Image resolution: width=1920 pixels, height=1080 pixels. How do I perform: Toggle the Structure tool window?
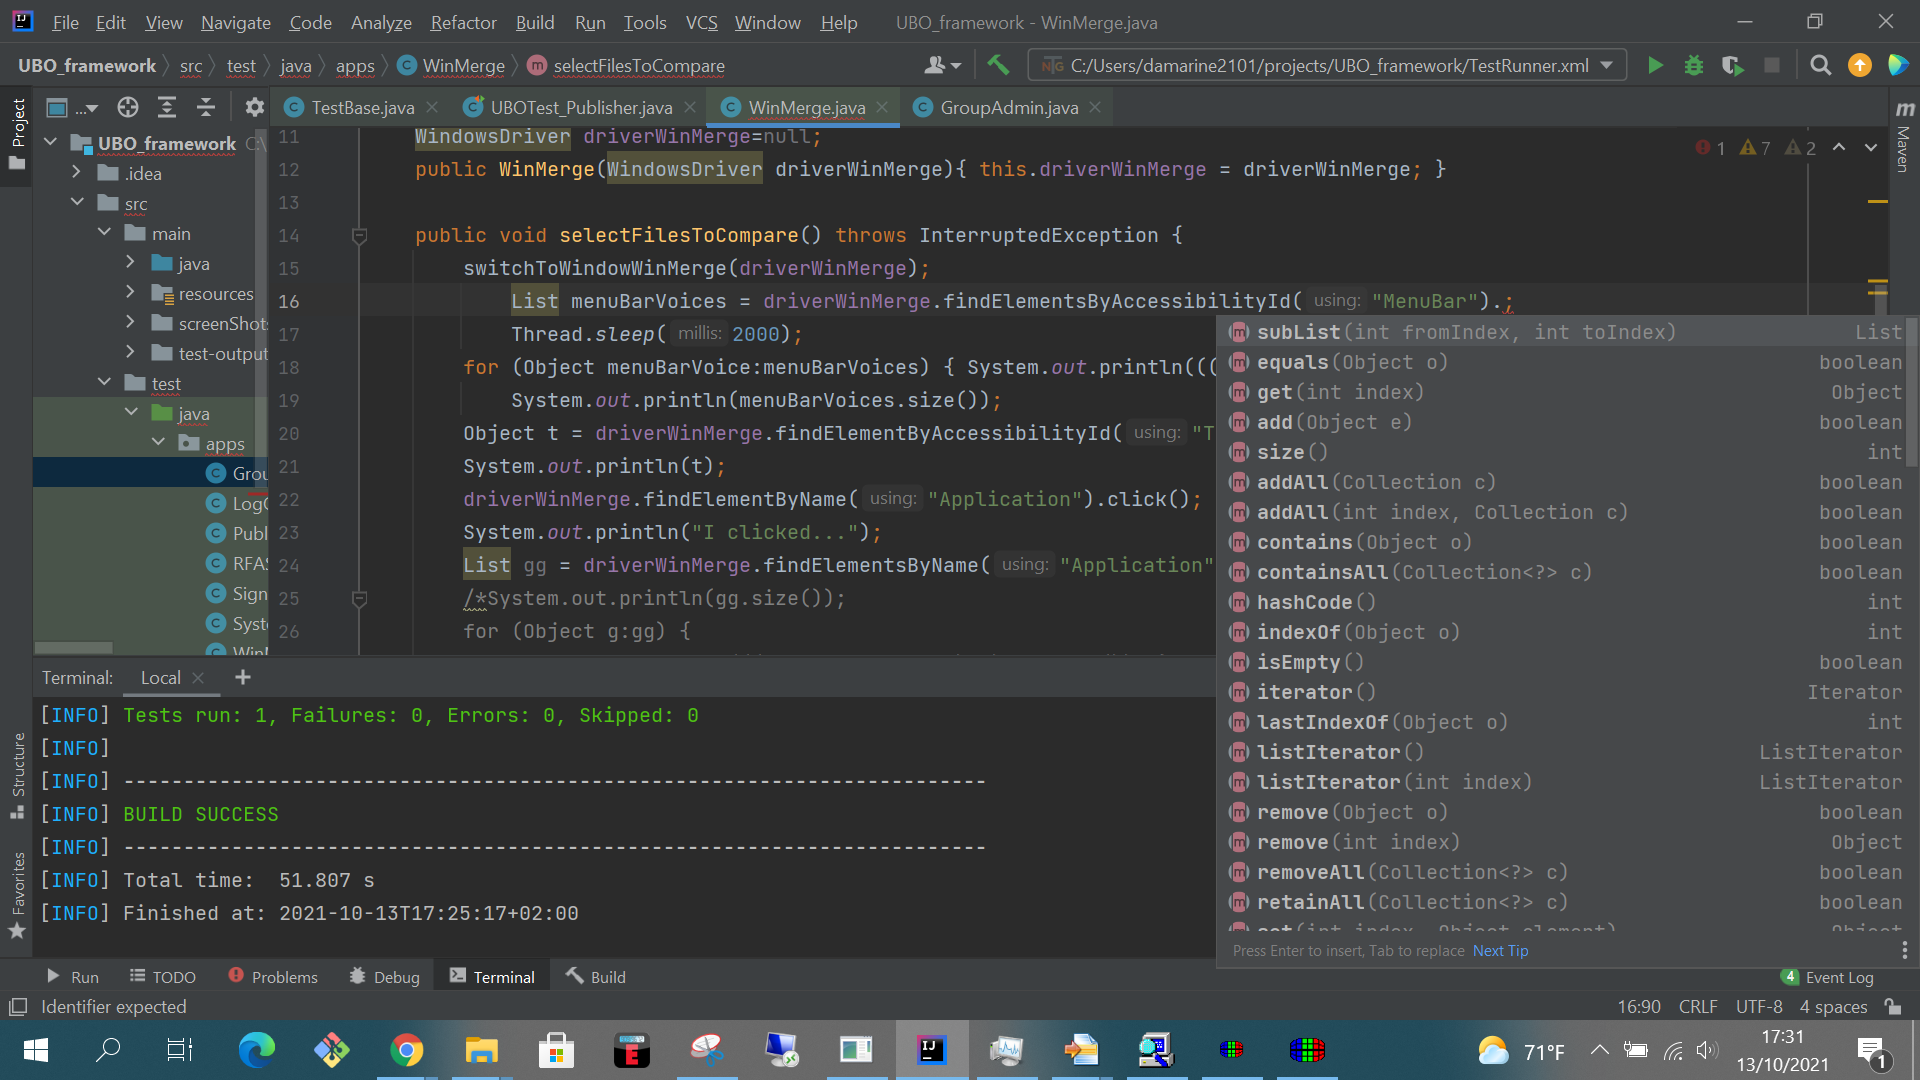17,770
